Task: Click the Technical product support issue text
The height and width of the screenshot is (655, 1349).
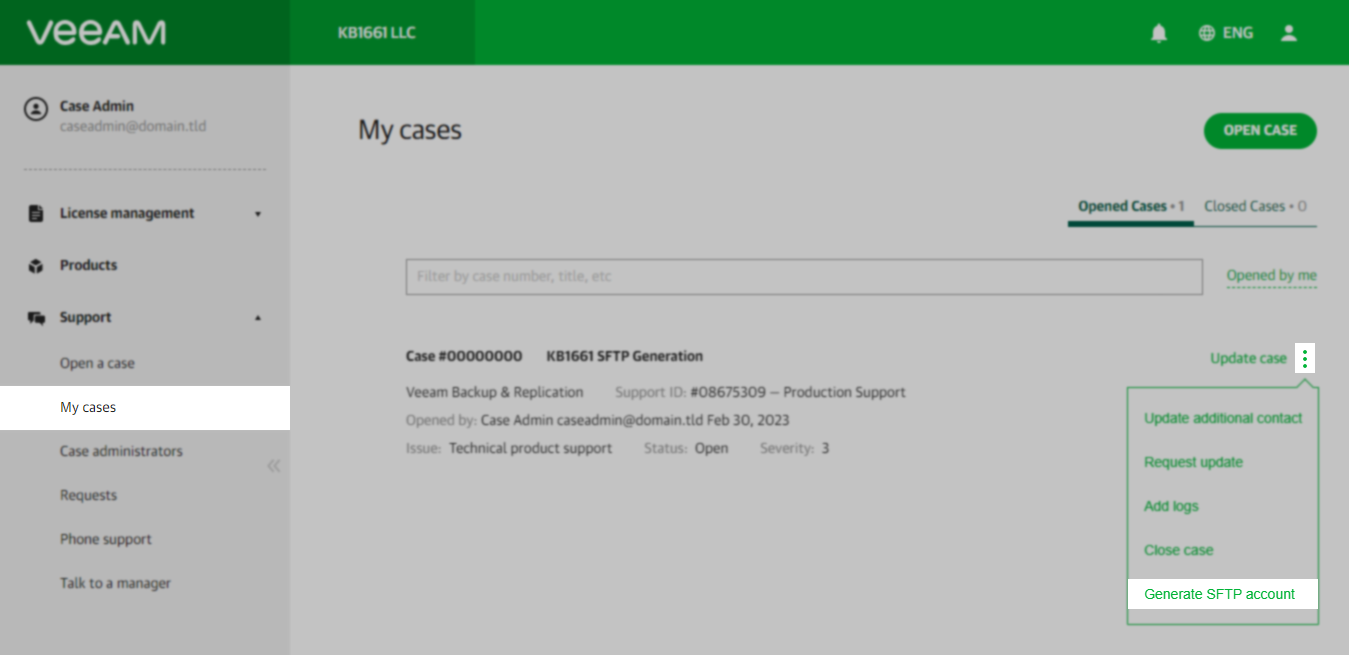Action: pyautogui.click(x=530, y=448)
